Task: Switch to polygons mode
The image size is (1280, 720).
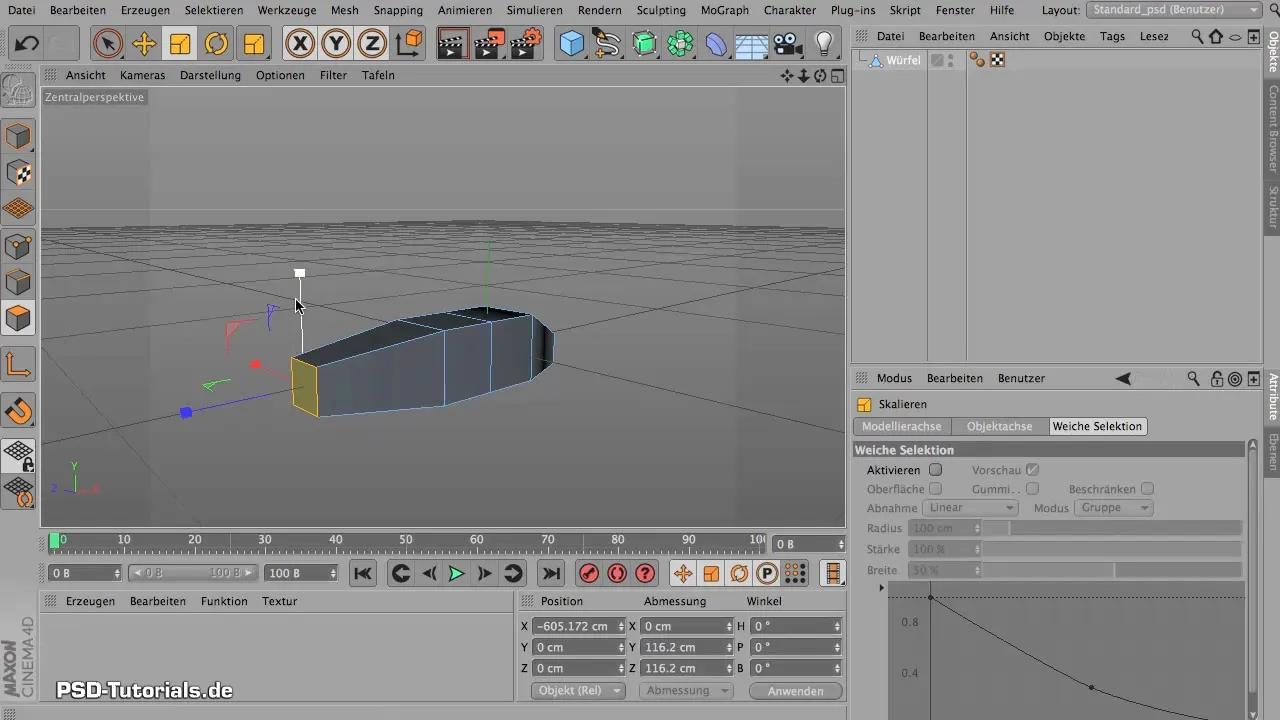Action: pyautogui.click(x=18, y=319)
